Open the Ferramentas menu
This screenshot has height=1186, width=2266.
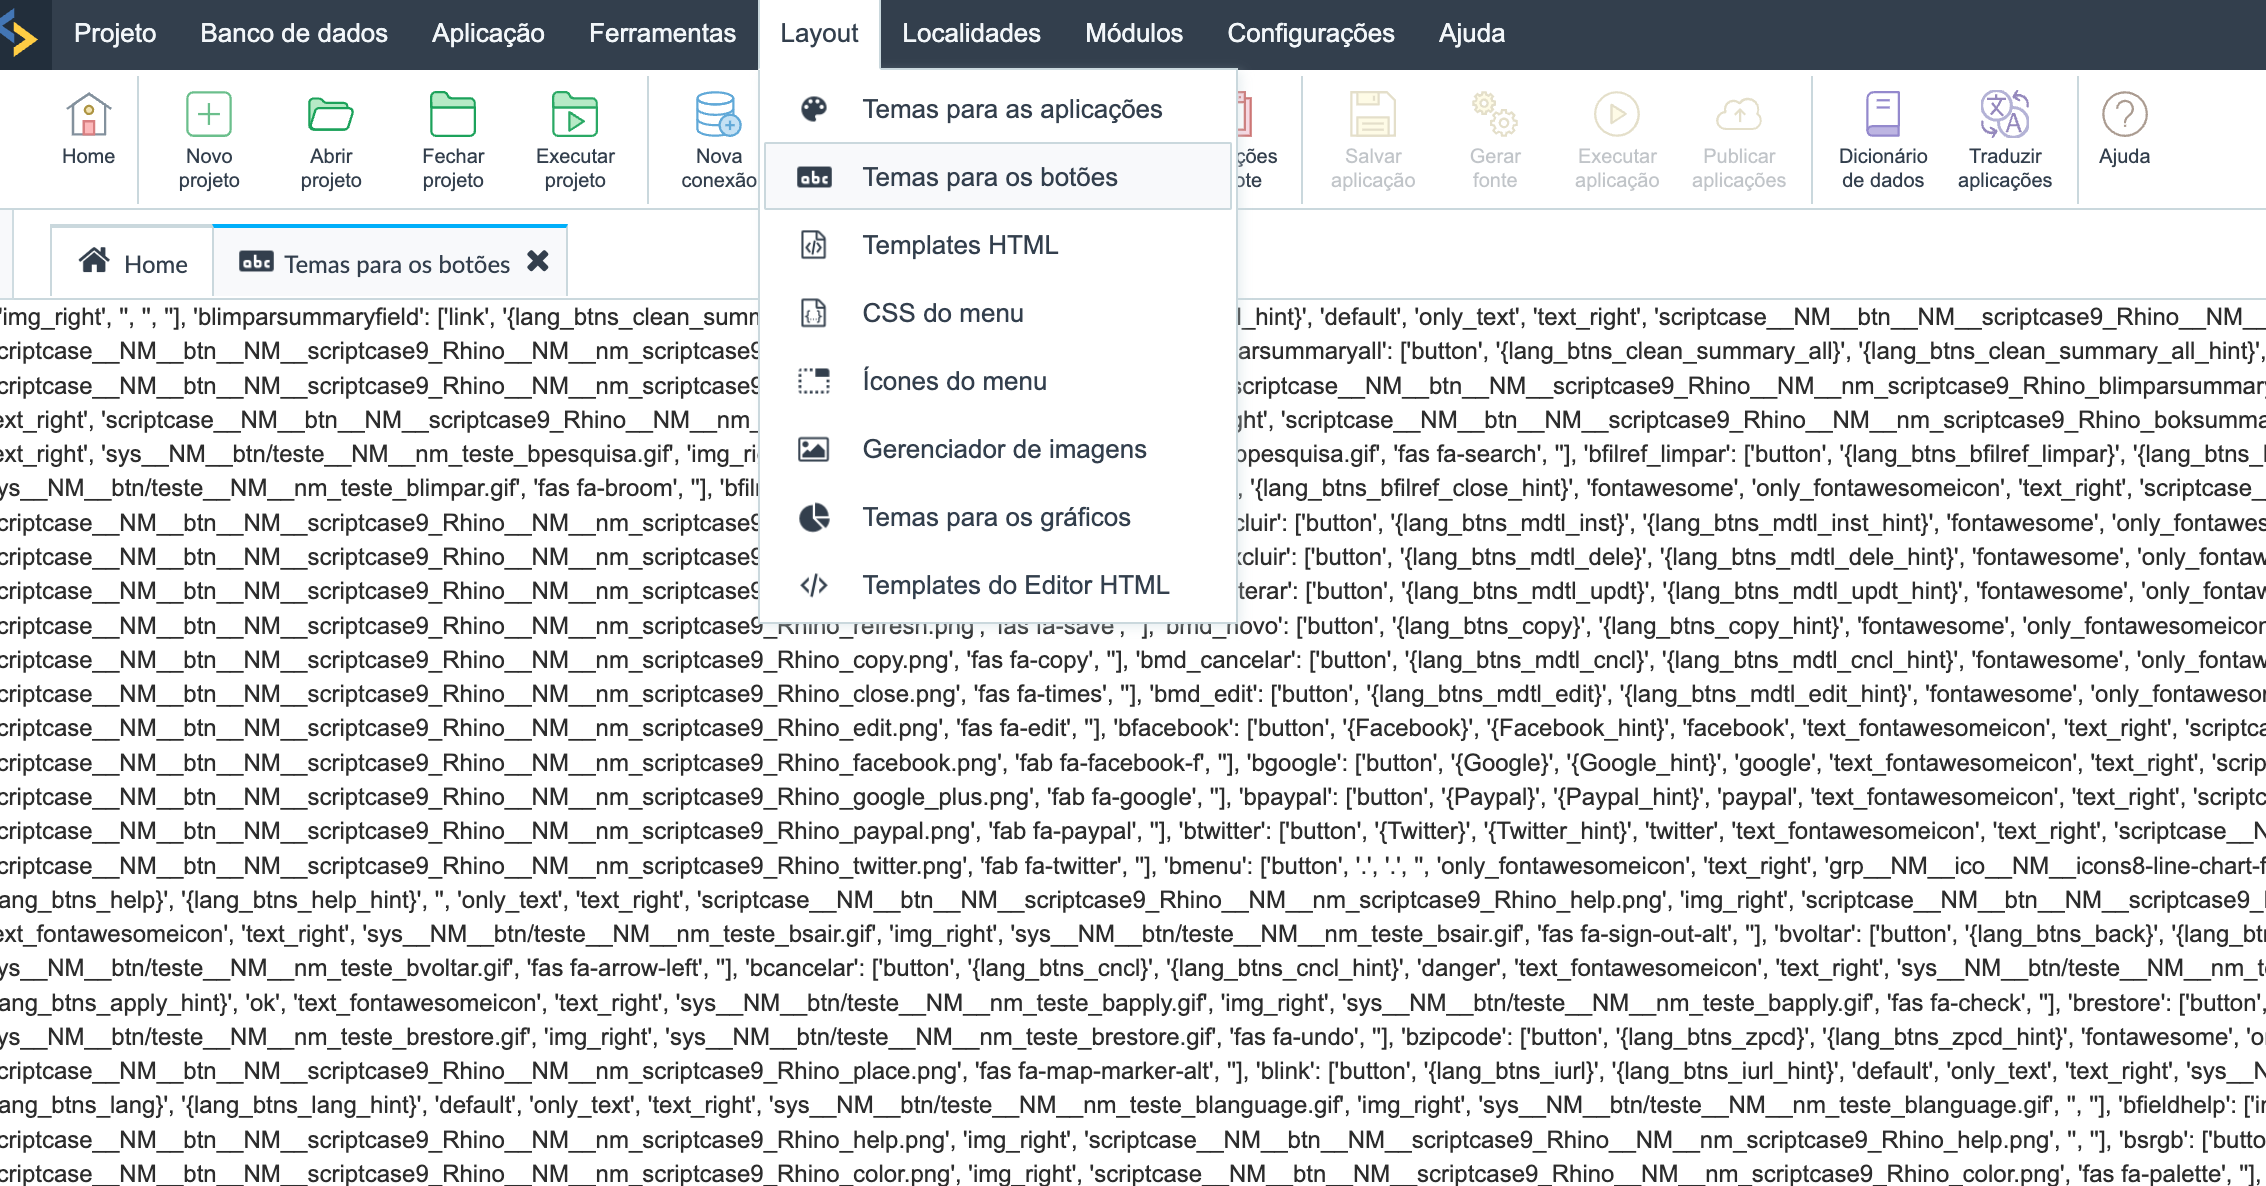coord(662,33)
